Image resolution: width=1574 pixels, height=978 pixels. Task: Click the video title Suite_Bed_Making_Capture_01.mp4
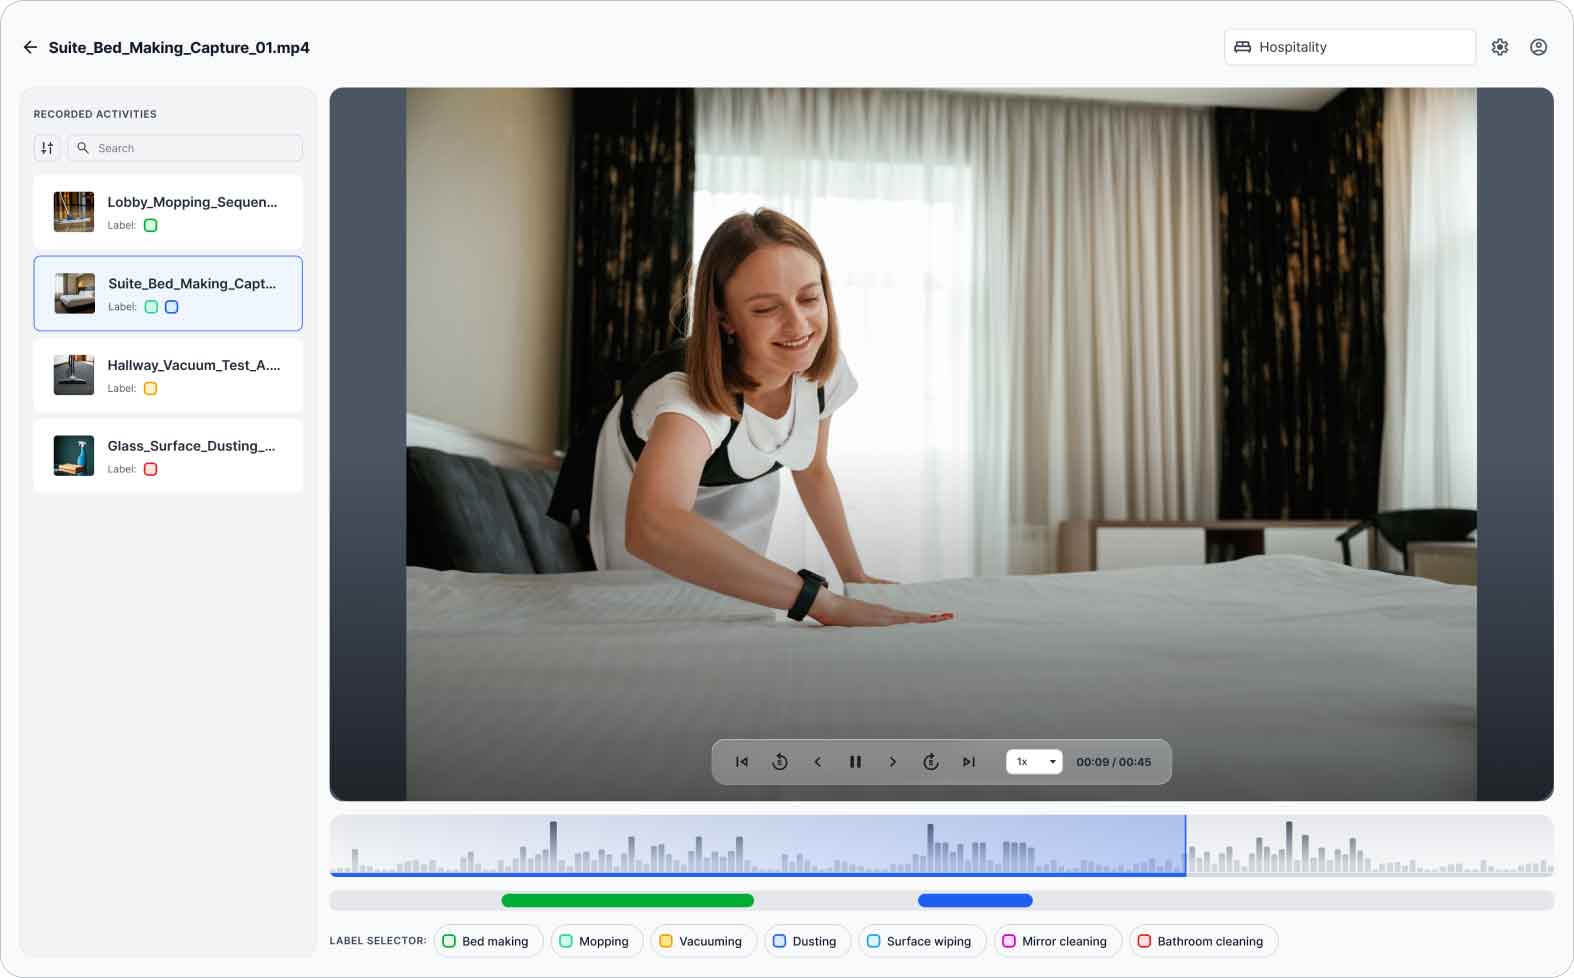[179, 47]
